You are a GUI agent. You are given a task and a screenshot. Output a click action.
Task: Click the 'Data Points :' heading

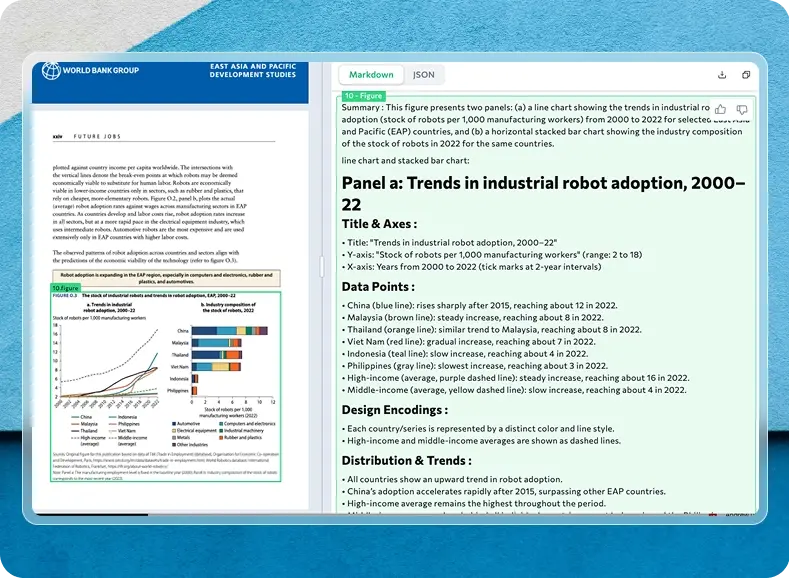(378, 287)
